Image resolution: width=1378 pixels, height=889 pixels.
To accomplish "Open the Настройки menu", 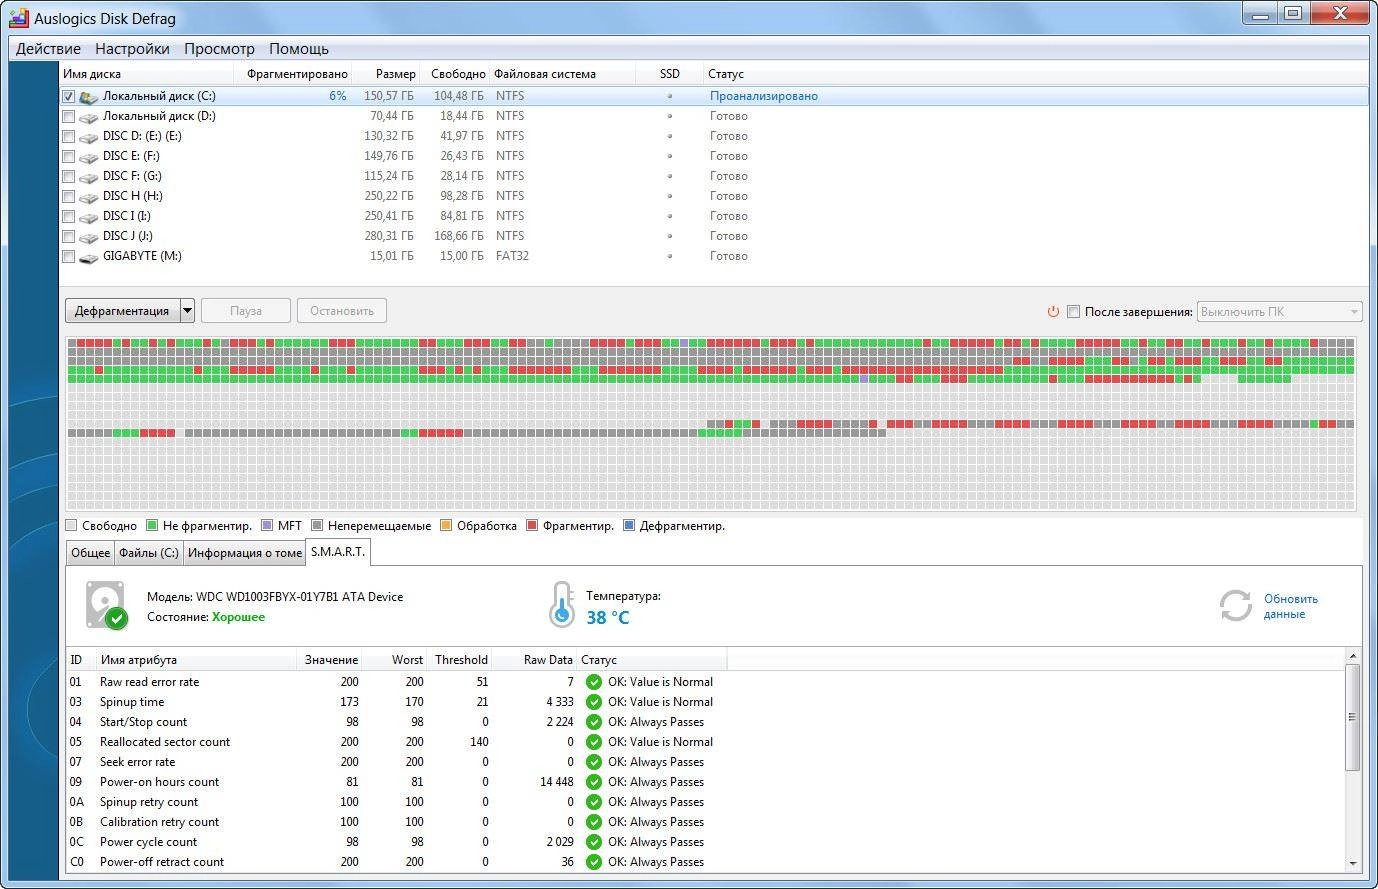I will point(132,49).
